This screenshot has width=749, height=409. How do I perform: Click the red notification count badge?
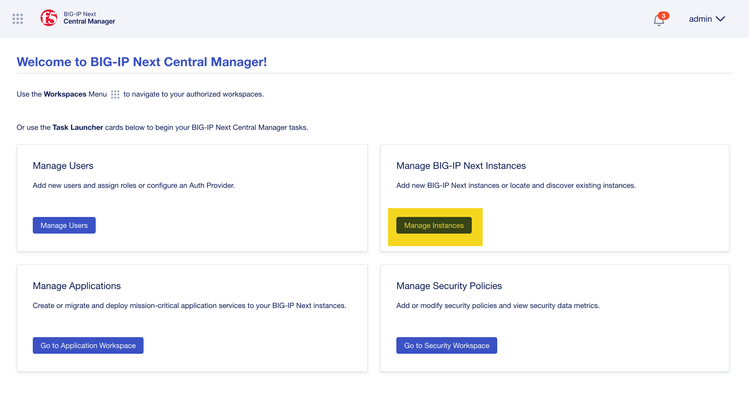coord(664,15)
